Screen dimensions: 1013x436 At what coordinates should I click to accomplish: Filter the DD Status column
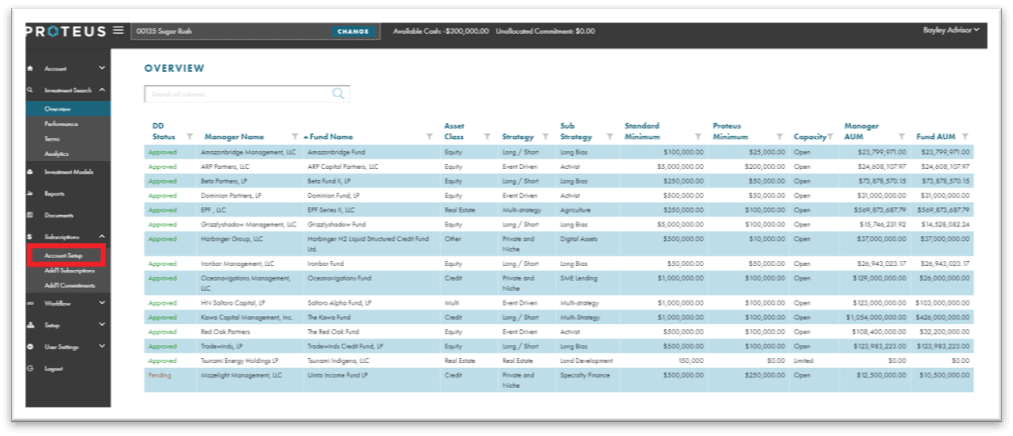pyautogui.click(x=189, y=137)
